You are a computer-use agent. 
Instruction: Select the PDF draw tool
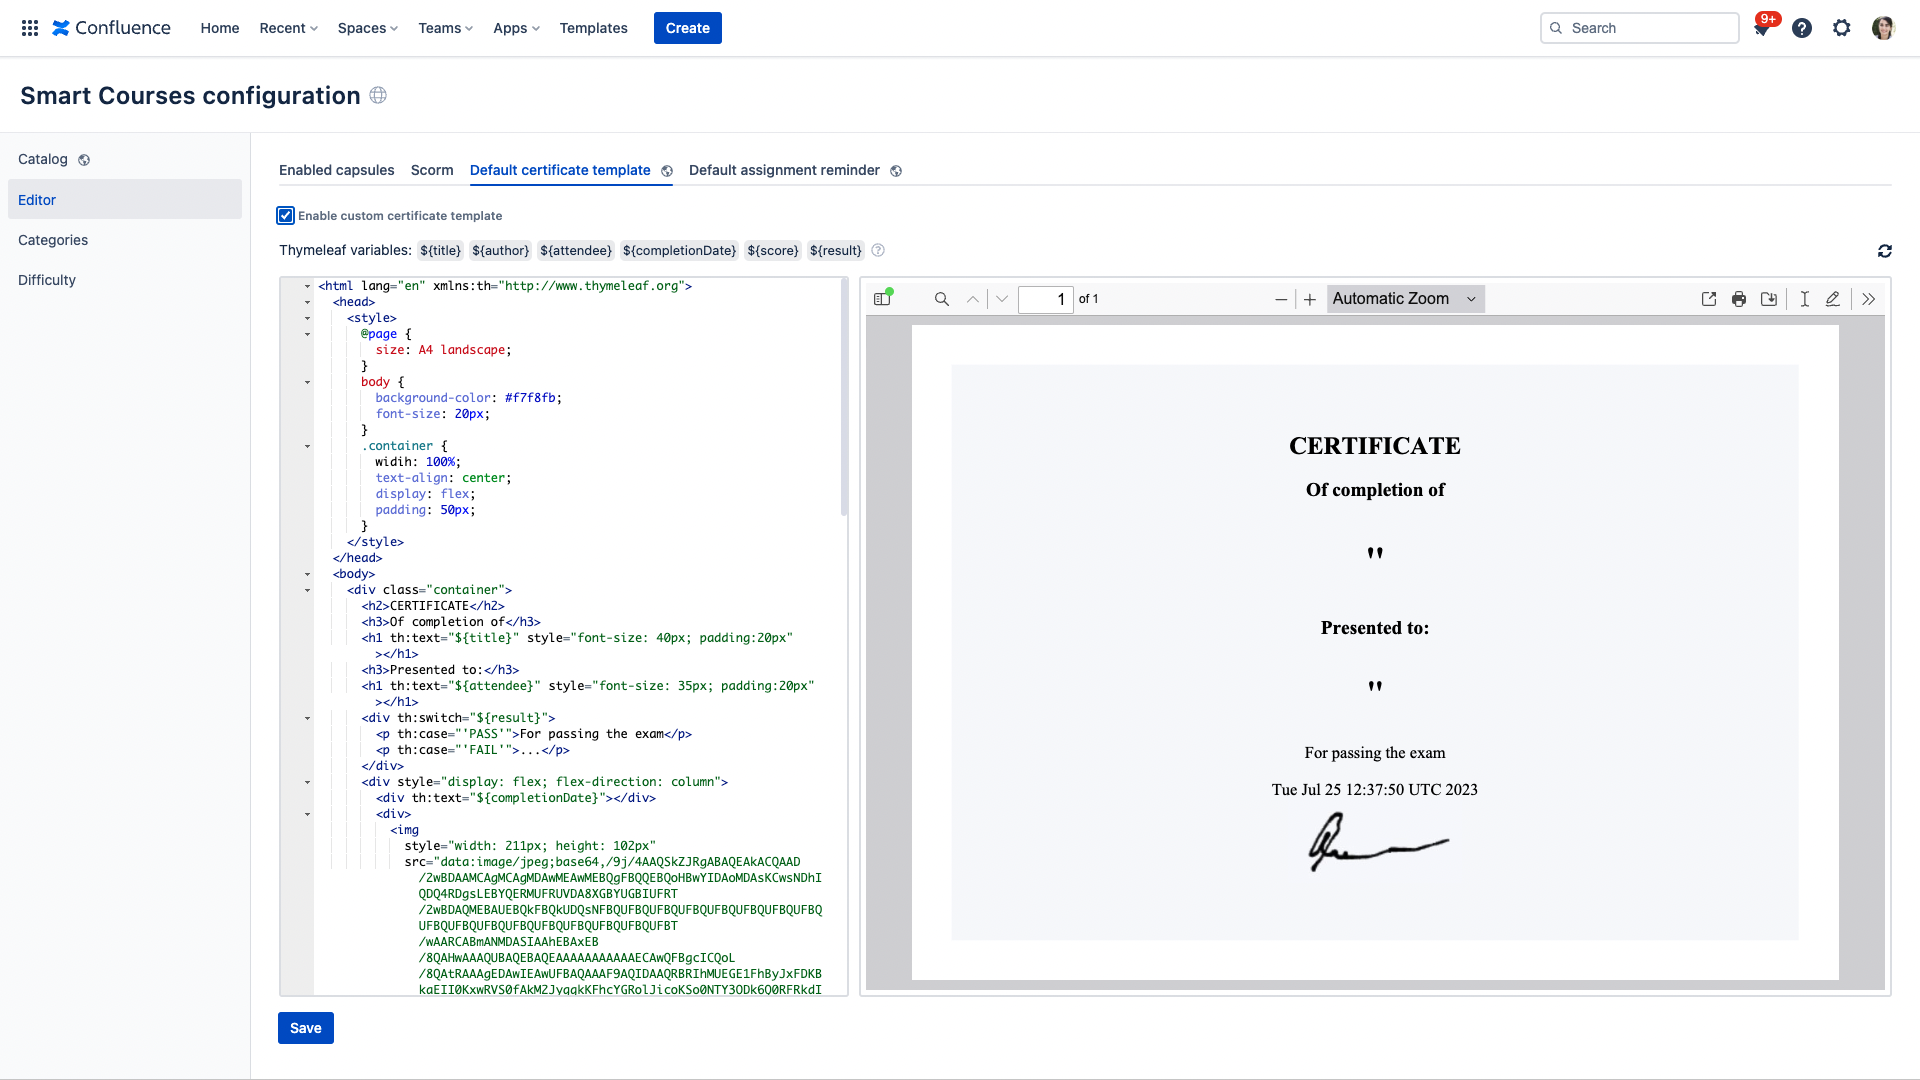1833,299
